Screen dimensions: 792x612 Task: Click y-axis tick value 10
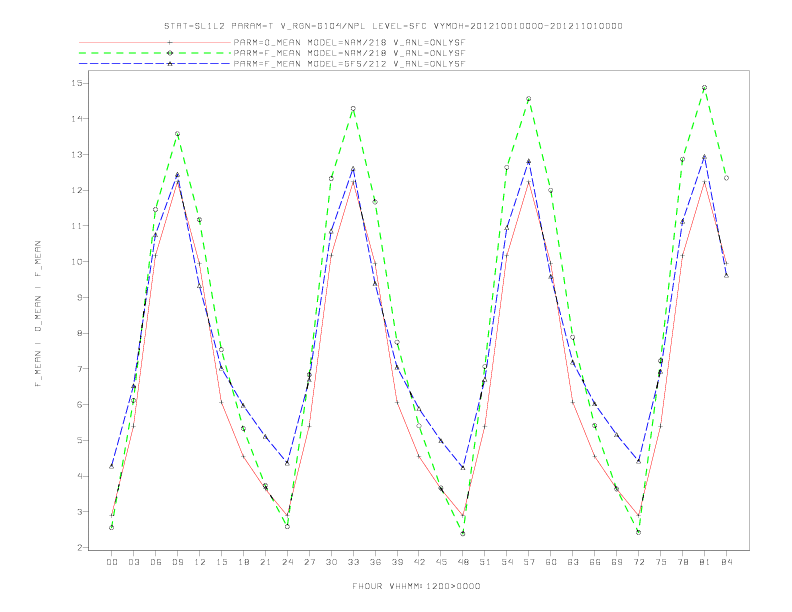click(x=76, y=262)
